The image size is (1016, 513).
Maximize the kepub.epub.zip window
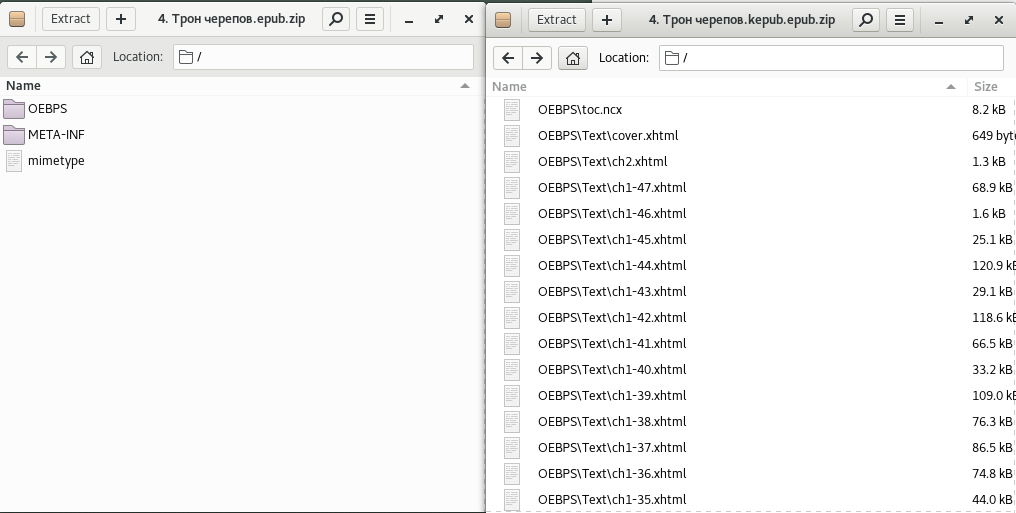pyautogui.click(x=969, y=20)
